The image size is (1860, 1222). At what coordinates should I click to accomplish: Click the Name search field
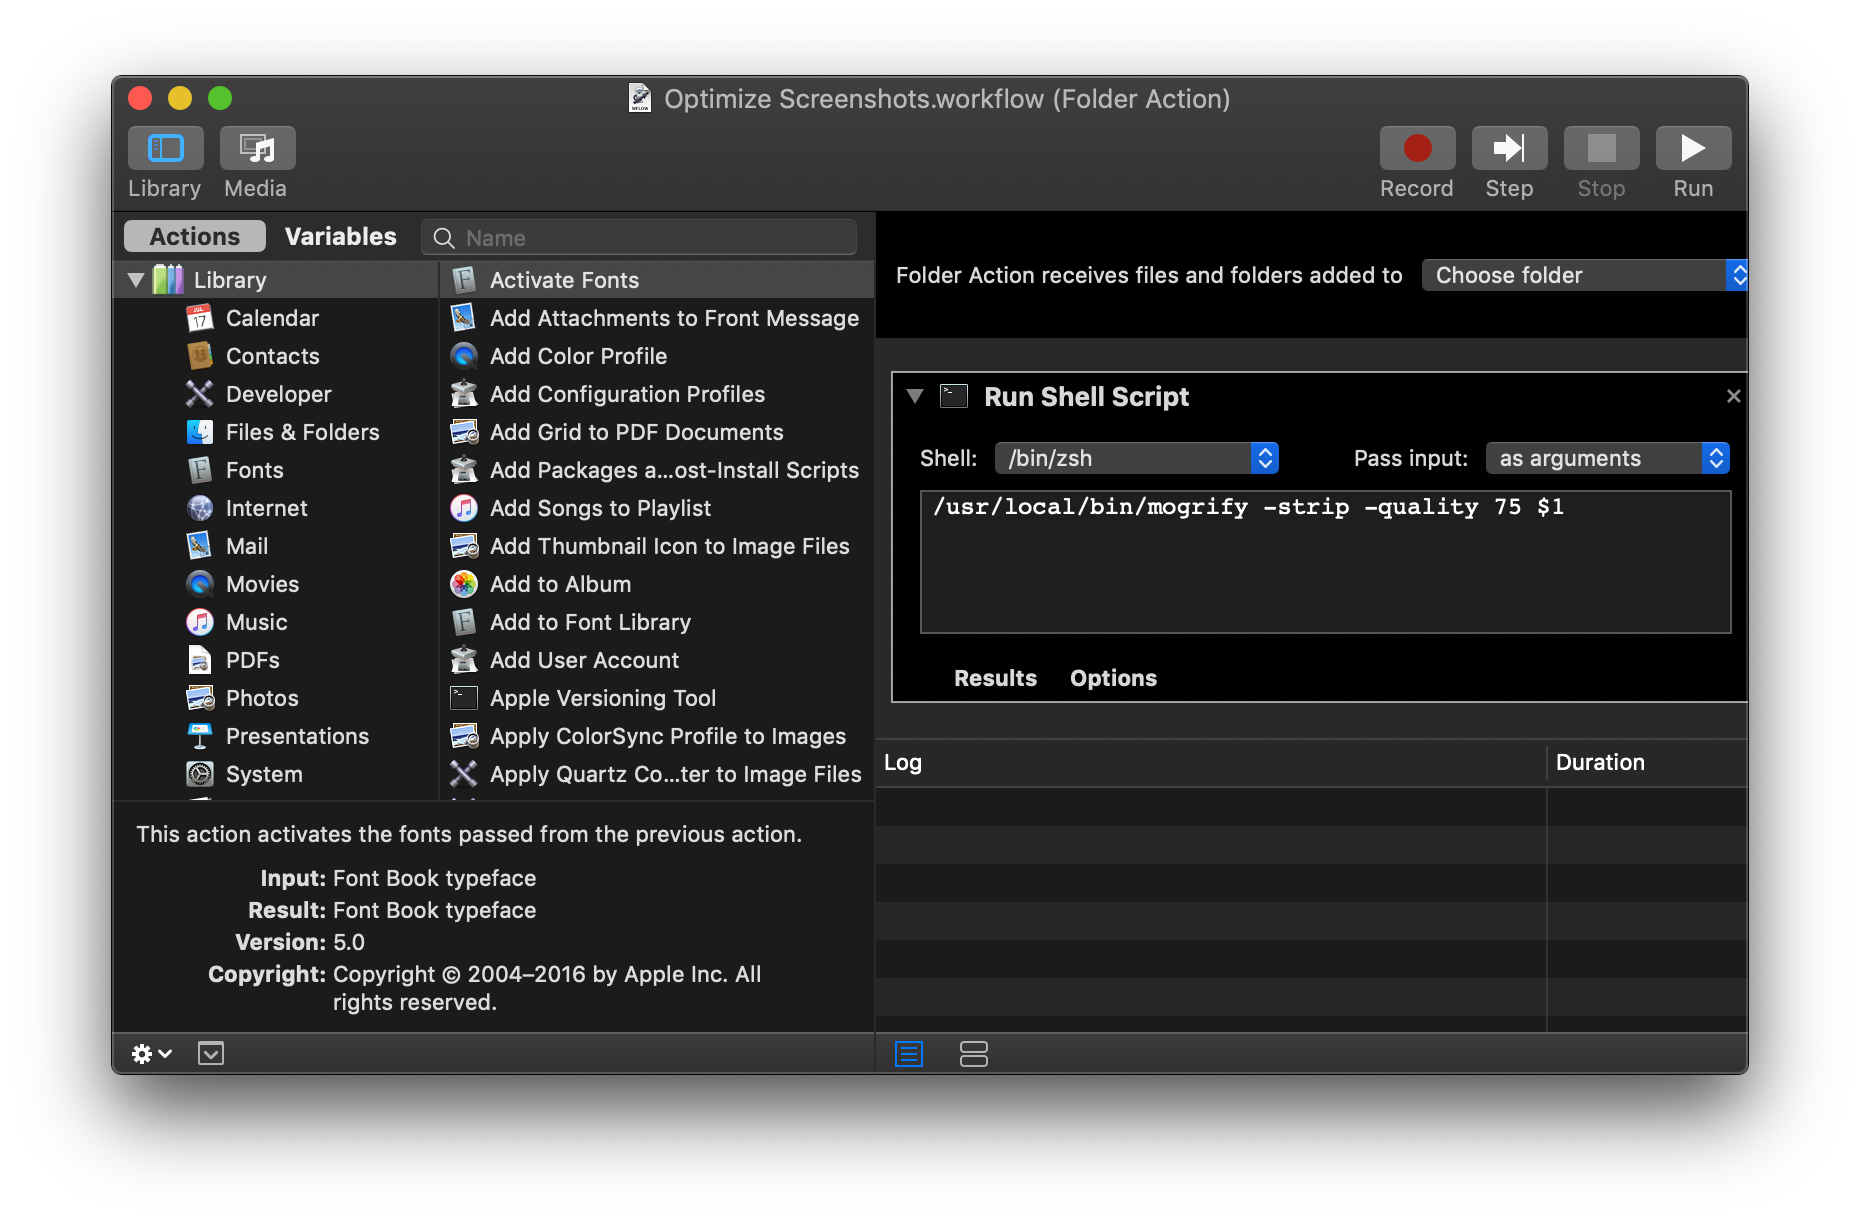(x=639, y=237)
